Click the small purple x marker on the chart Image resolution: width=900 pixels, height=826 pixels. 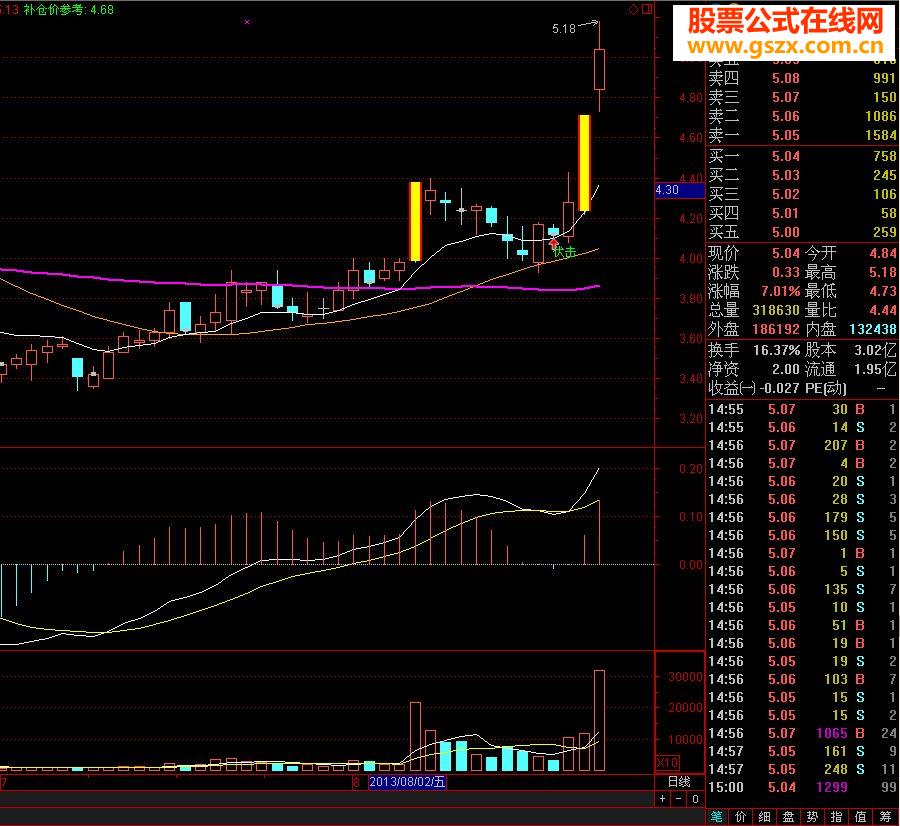(247, 22)
